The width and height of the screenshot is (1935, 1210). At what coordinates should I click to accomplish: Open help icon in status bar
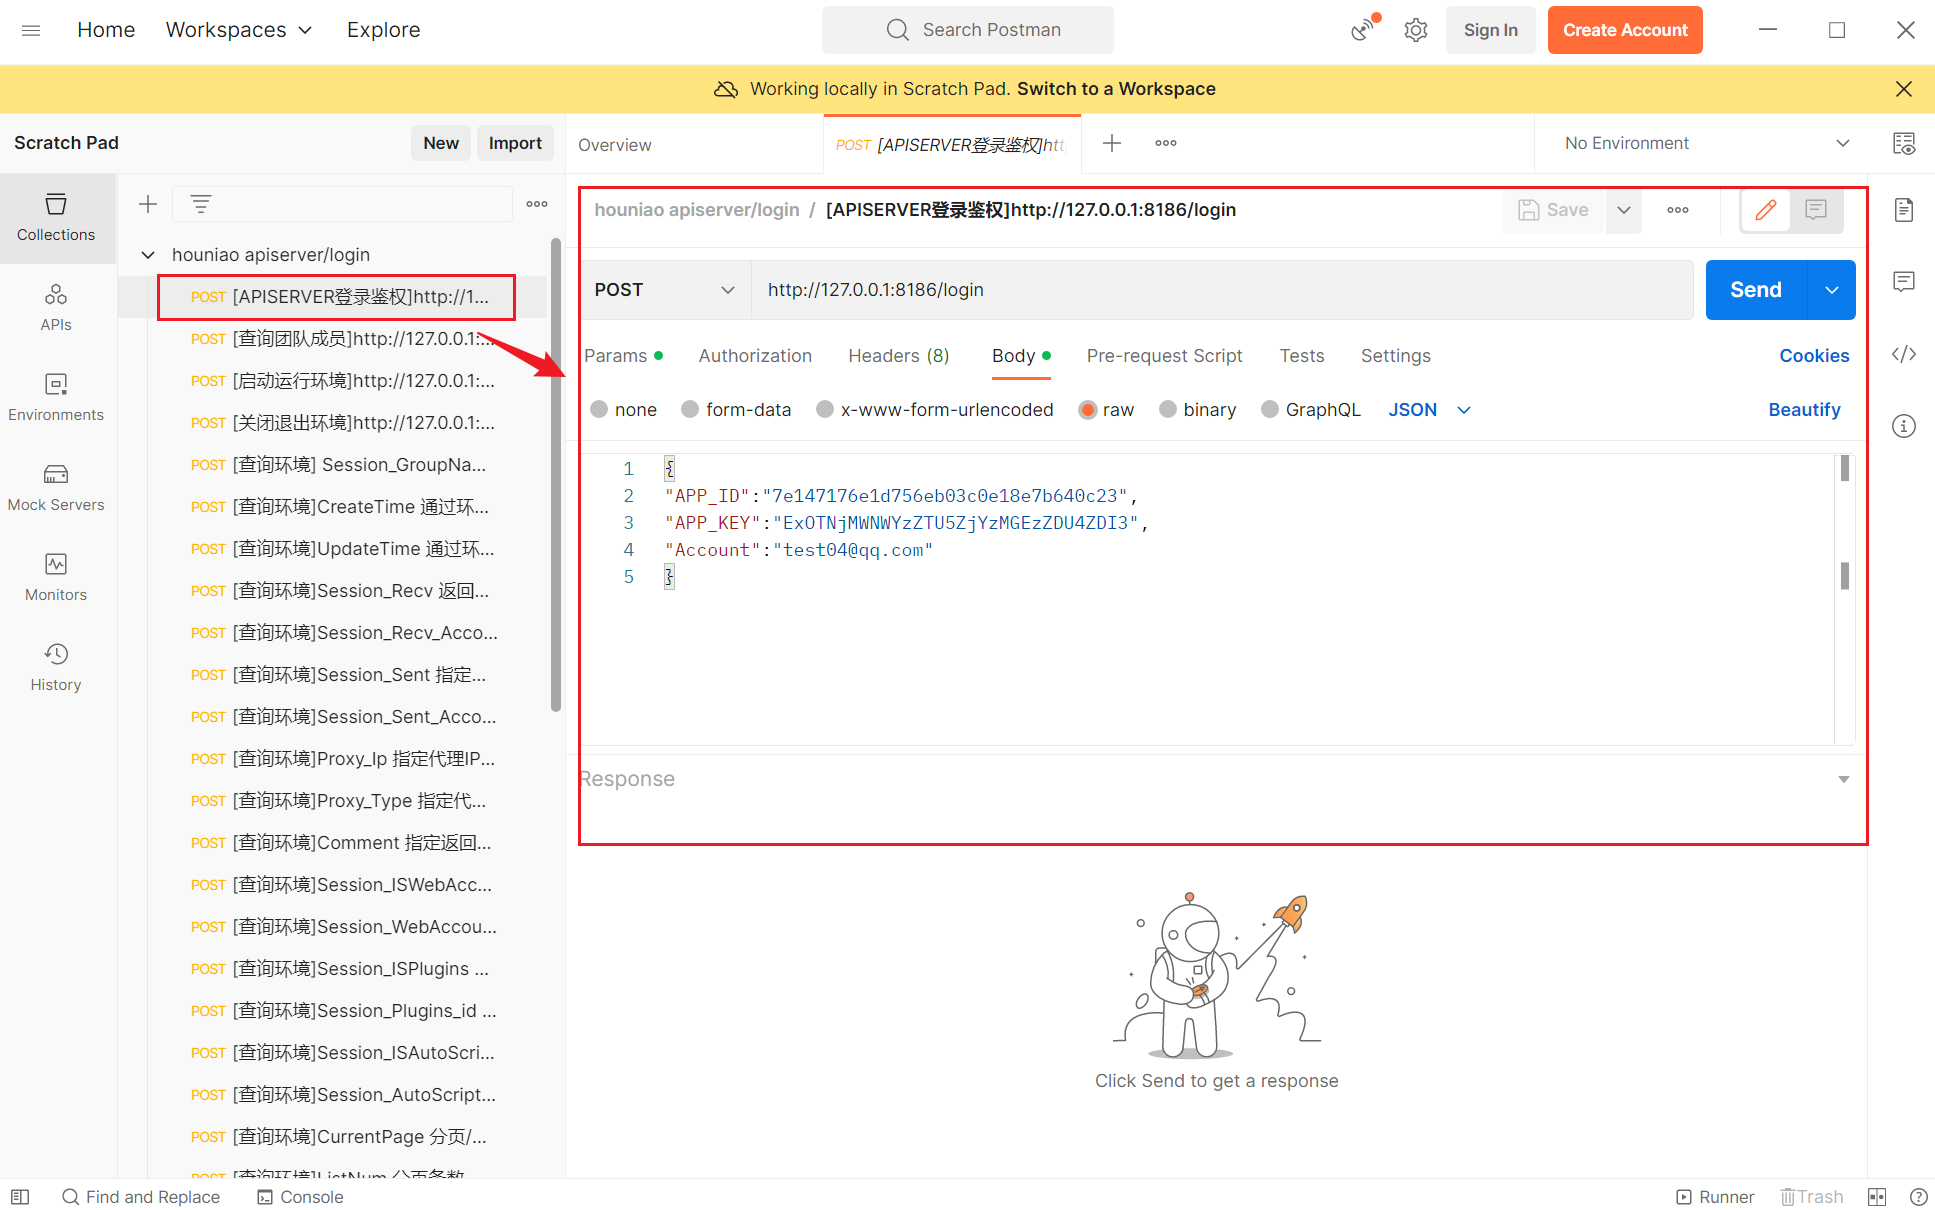(1917, 1197)
